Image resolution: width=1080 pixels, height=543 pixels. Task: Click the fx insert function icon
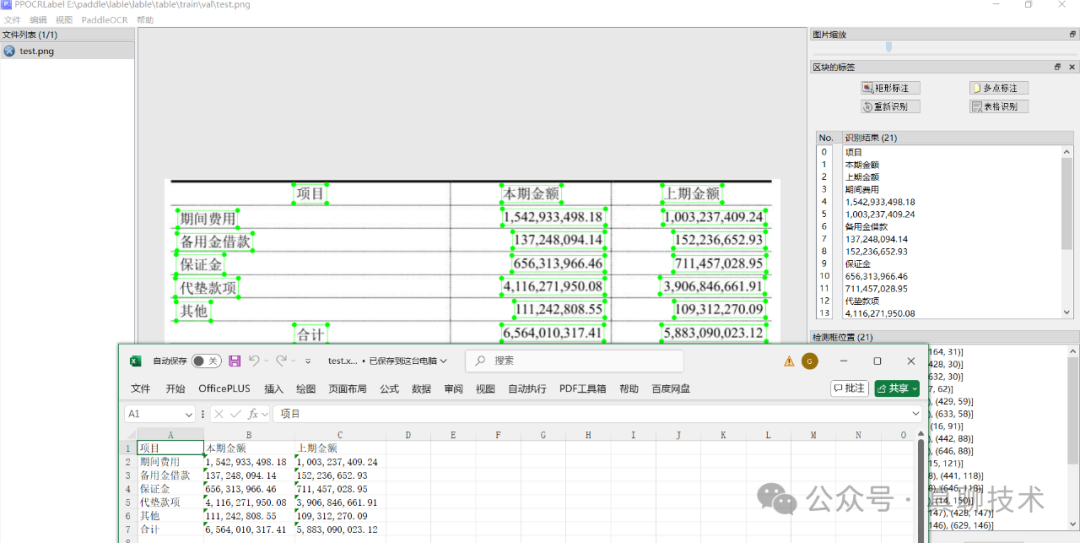tap(254, 413)
